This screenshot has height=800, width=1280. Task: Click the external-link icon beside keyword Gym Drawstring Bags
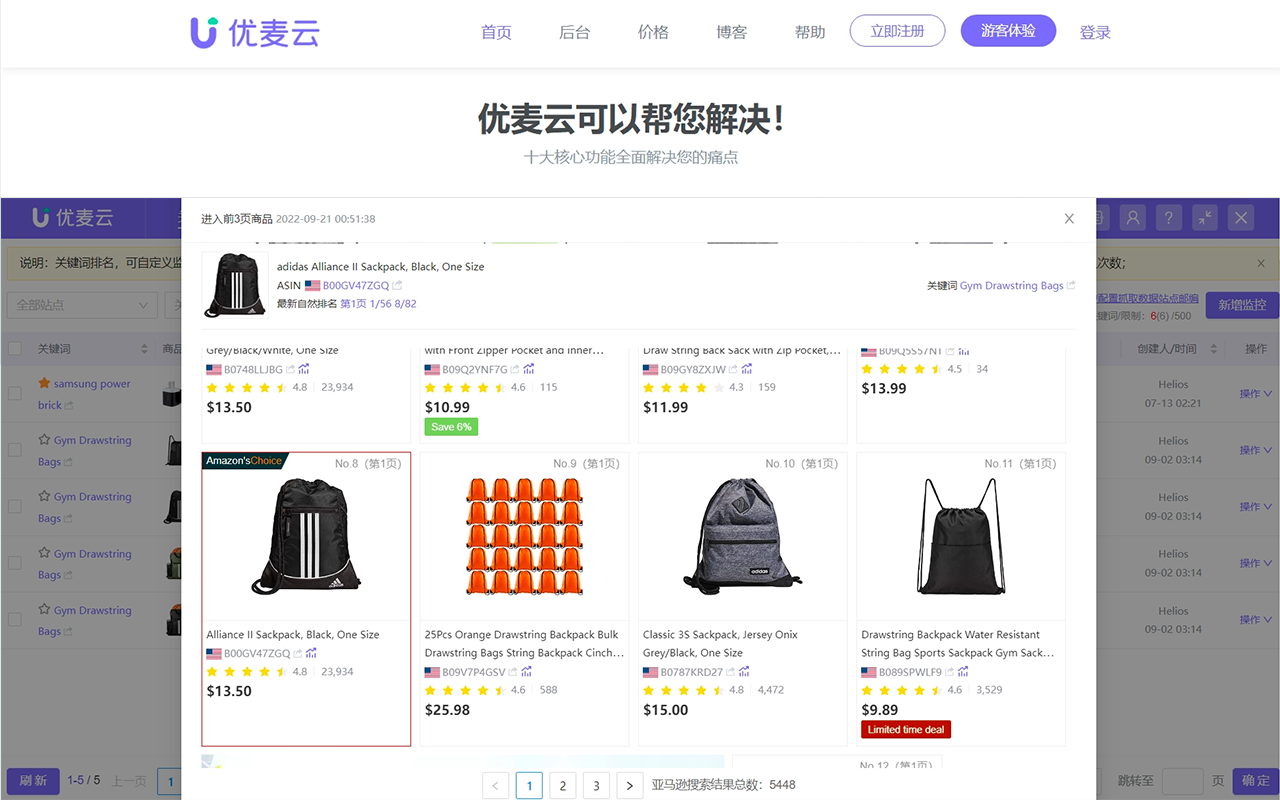(x=1069, y=285)
